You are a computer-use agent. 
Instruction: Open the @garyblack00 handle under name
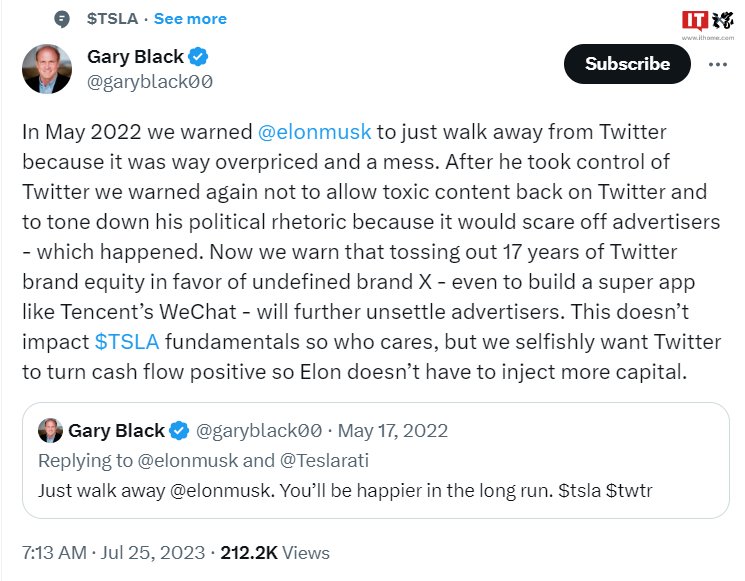[150, 82]
